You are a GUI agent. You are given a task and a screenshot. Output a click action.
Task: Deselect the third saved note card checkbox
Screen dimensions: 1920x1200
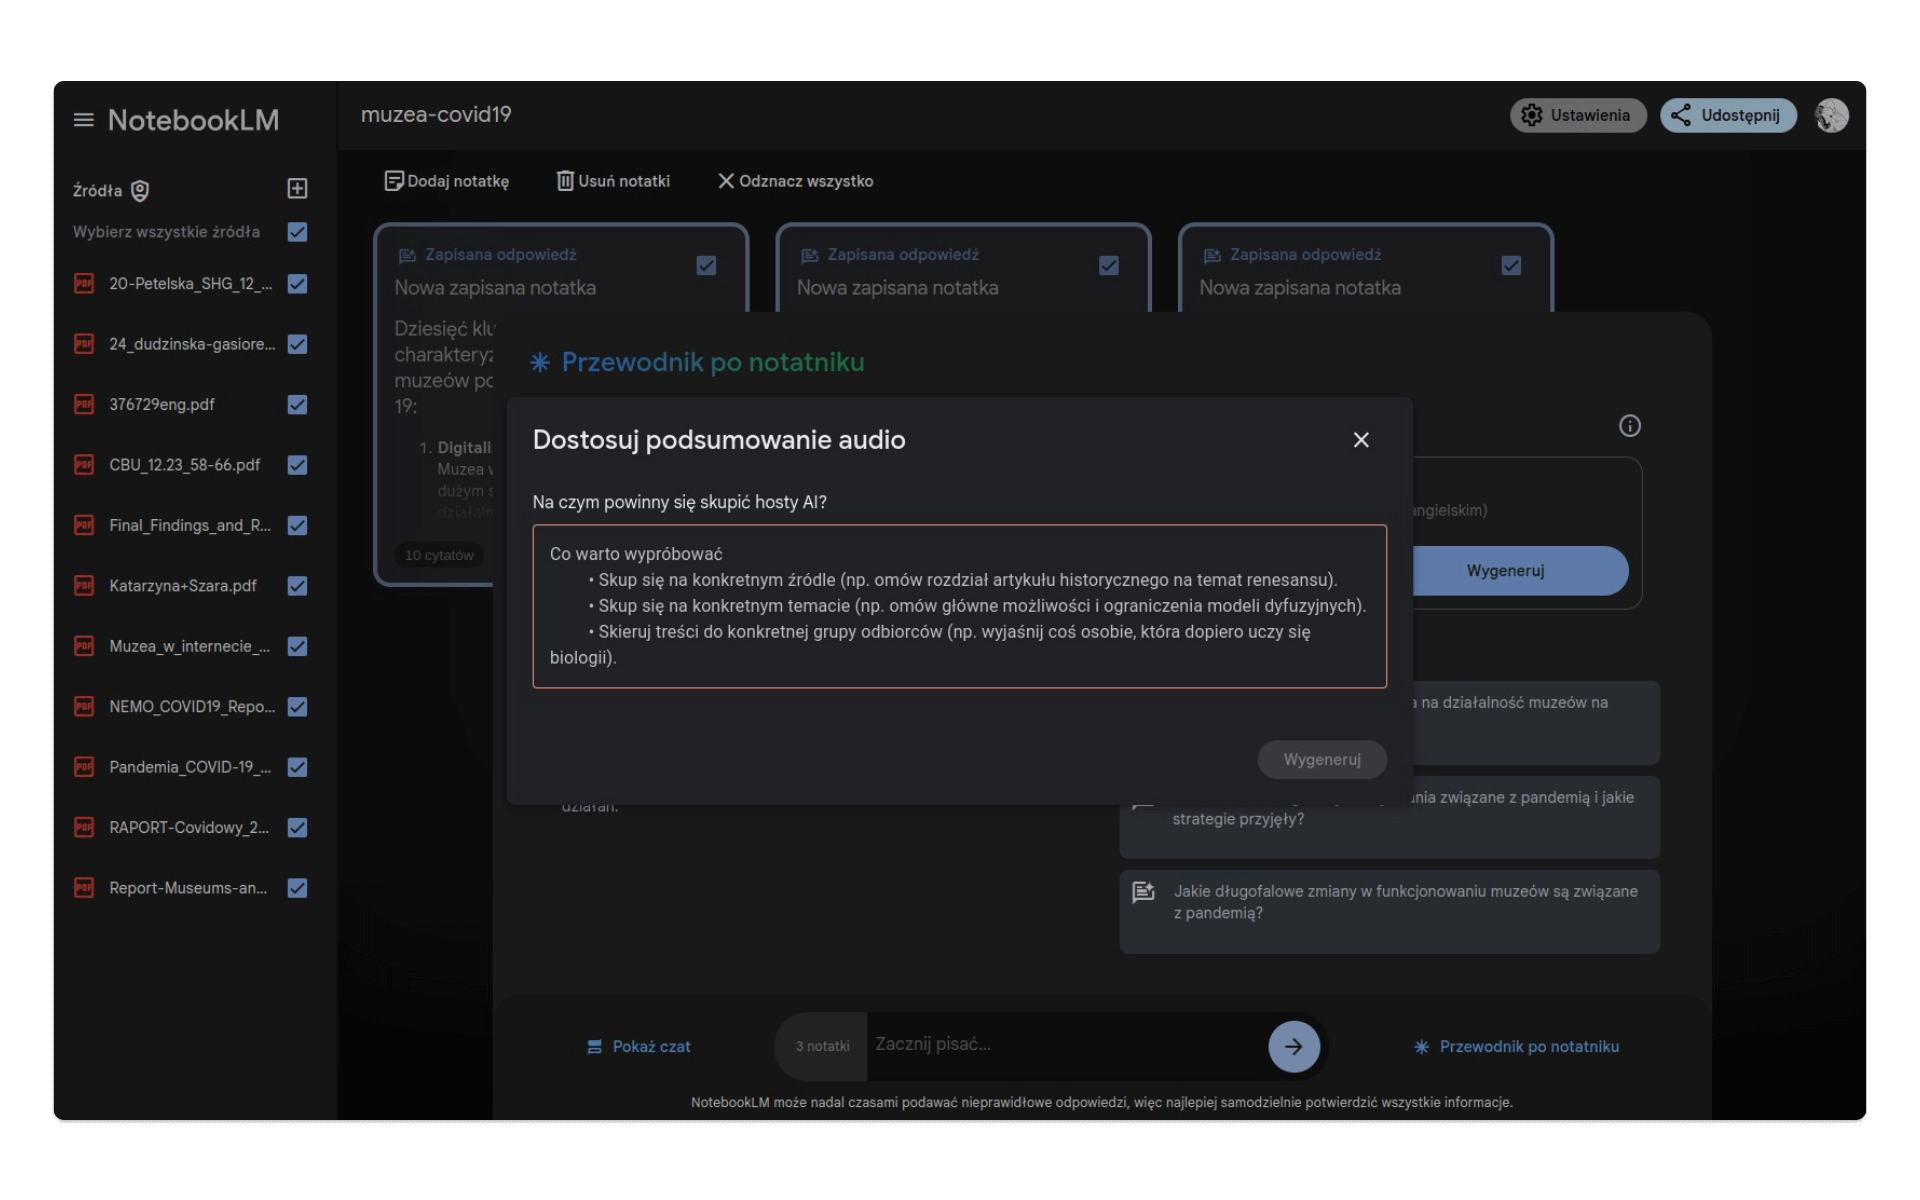[x=1511, y=265]
